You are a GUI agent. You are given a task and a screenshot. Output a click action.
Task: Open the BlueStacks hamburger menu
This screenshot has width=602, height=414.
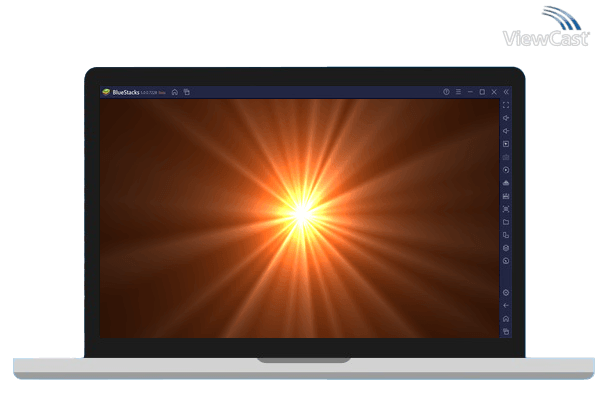[458, 92]
